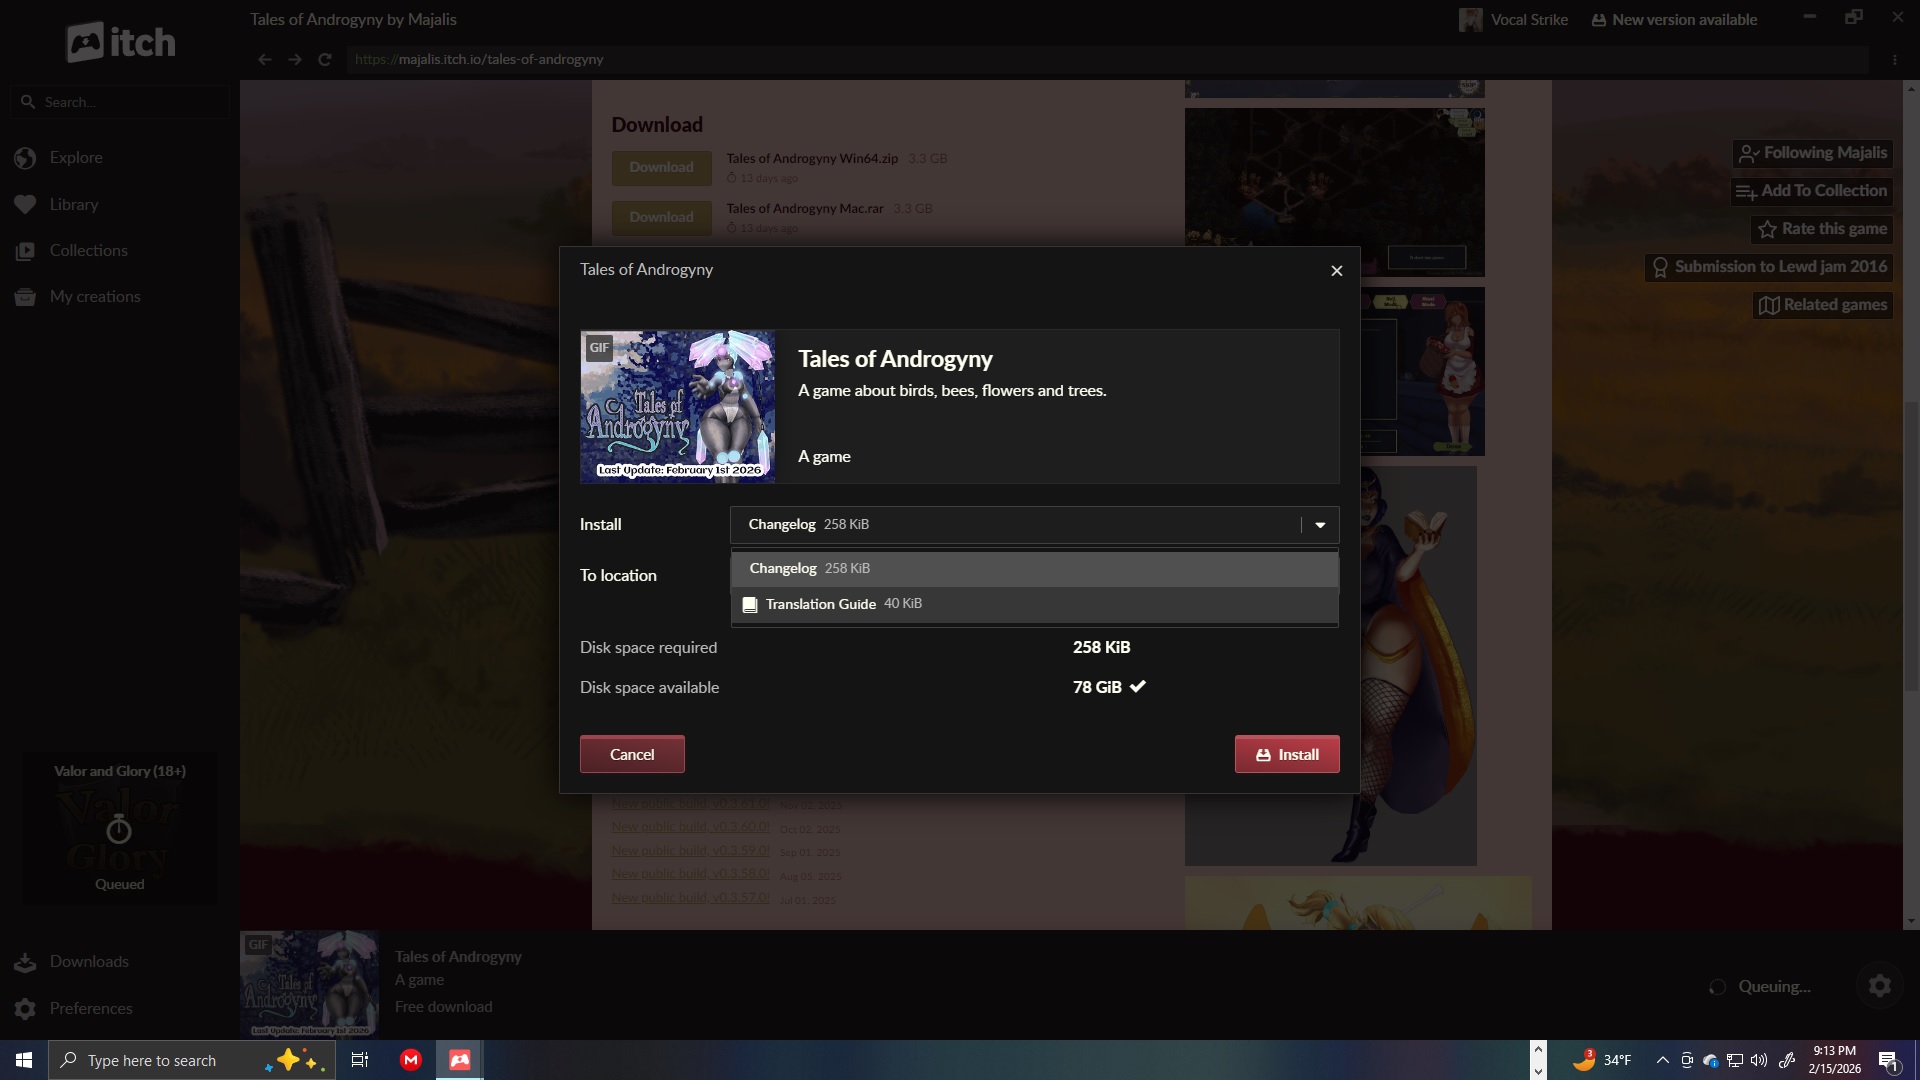Go back with left arrow
This screenshot has width=1920, height=1080.
[264, 60]
